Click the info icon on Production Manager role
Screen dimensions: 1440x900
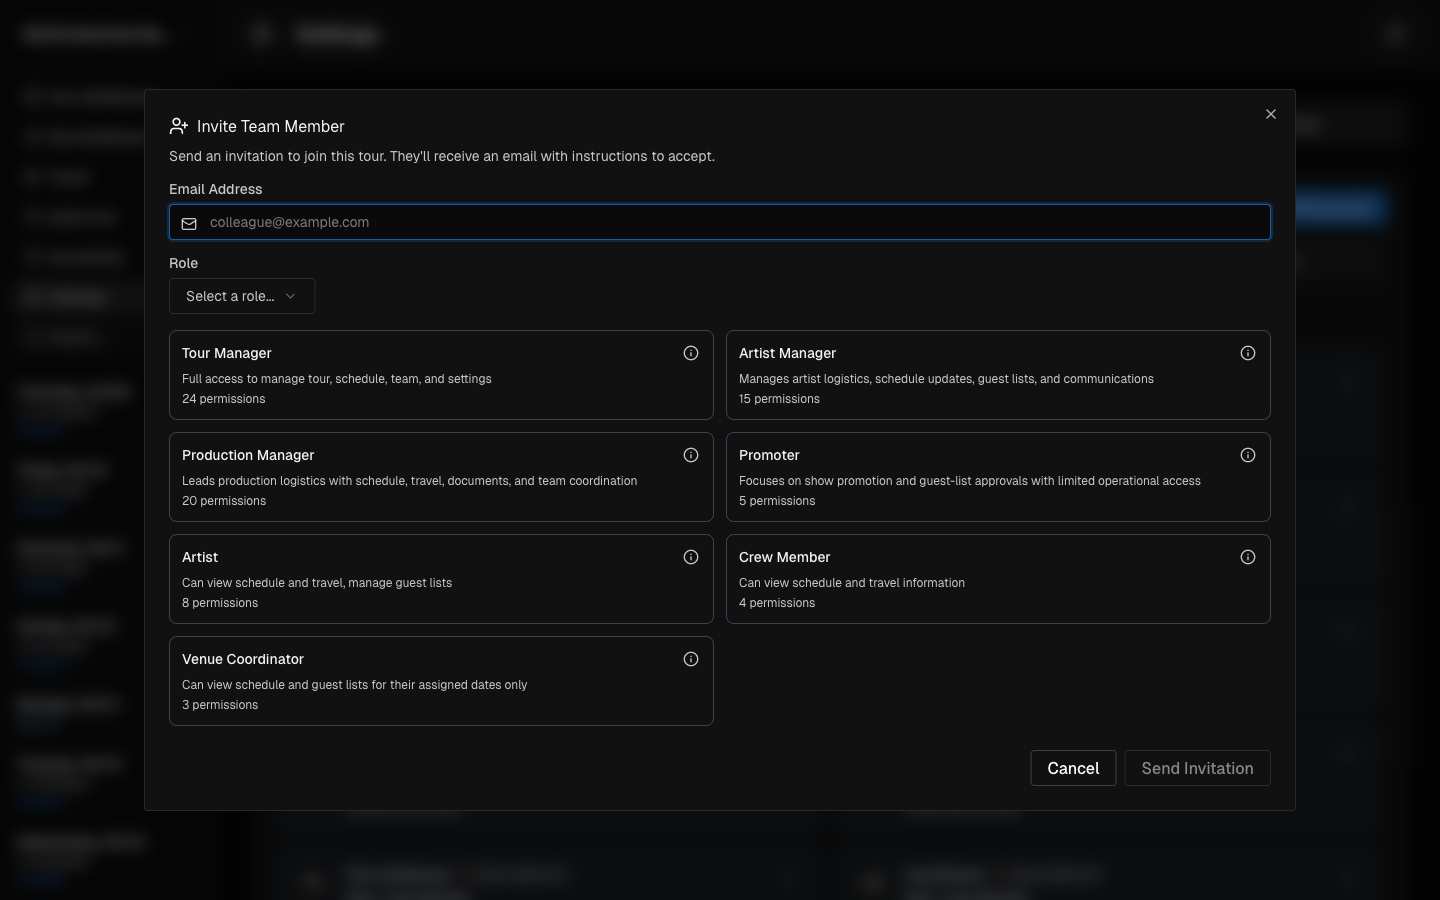(x=691, y=455)
